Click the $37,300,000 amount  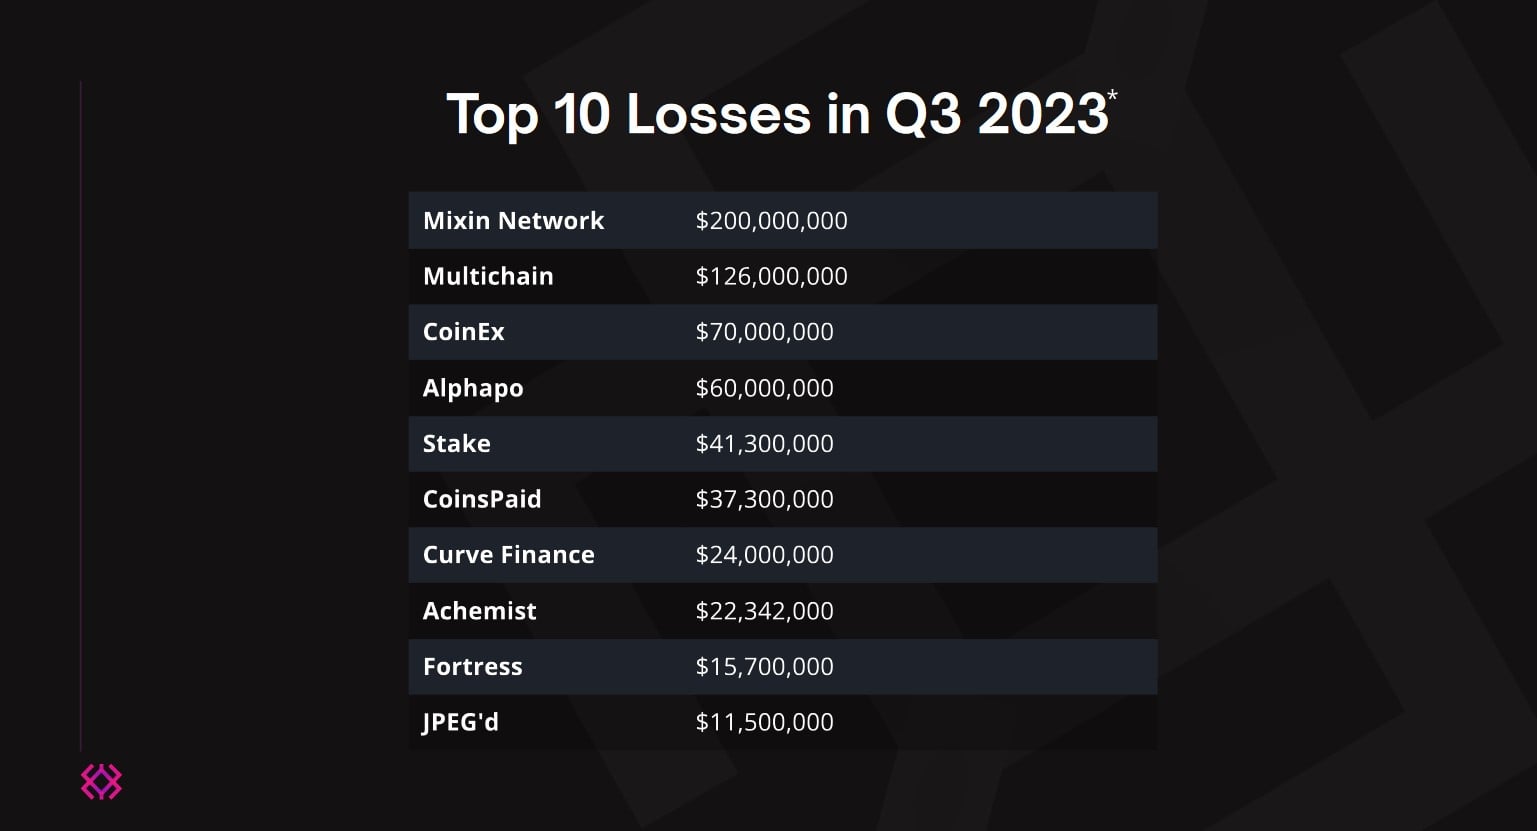coord(764,499)
